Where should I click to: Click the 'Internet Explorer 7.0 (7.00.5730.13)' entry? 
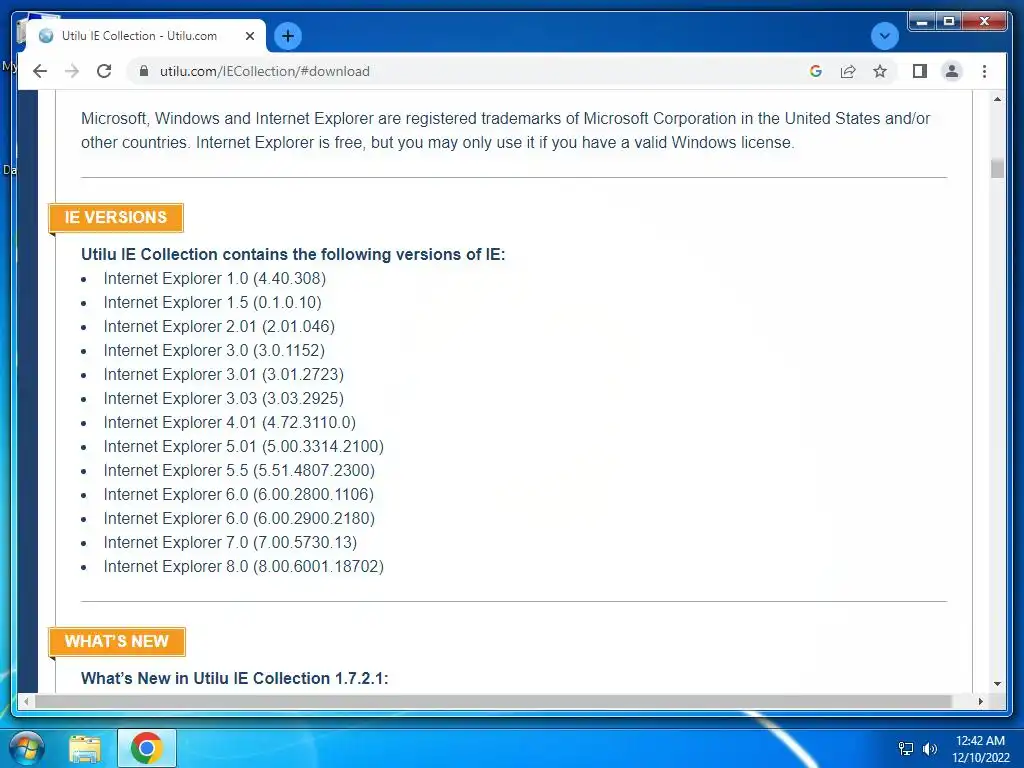pyautogui.click(x=230, y=543)
